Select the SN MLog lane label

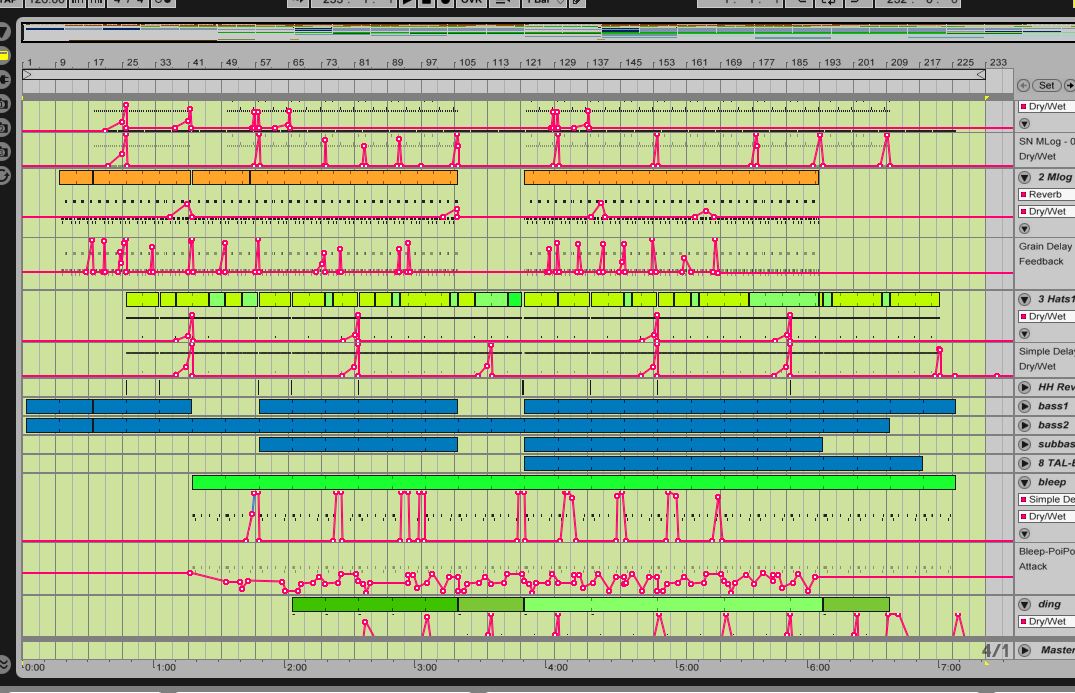(x=1046, y=141)
